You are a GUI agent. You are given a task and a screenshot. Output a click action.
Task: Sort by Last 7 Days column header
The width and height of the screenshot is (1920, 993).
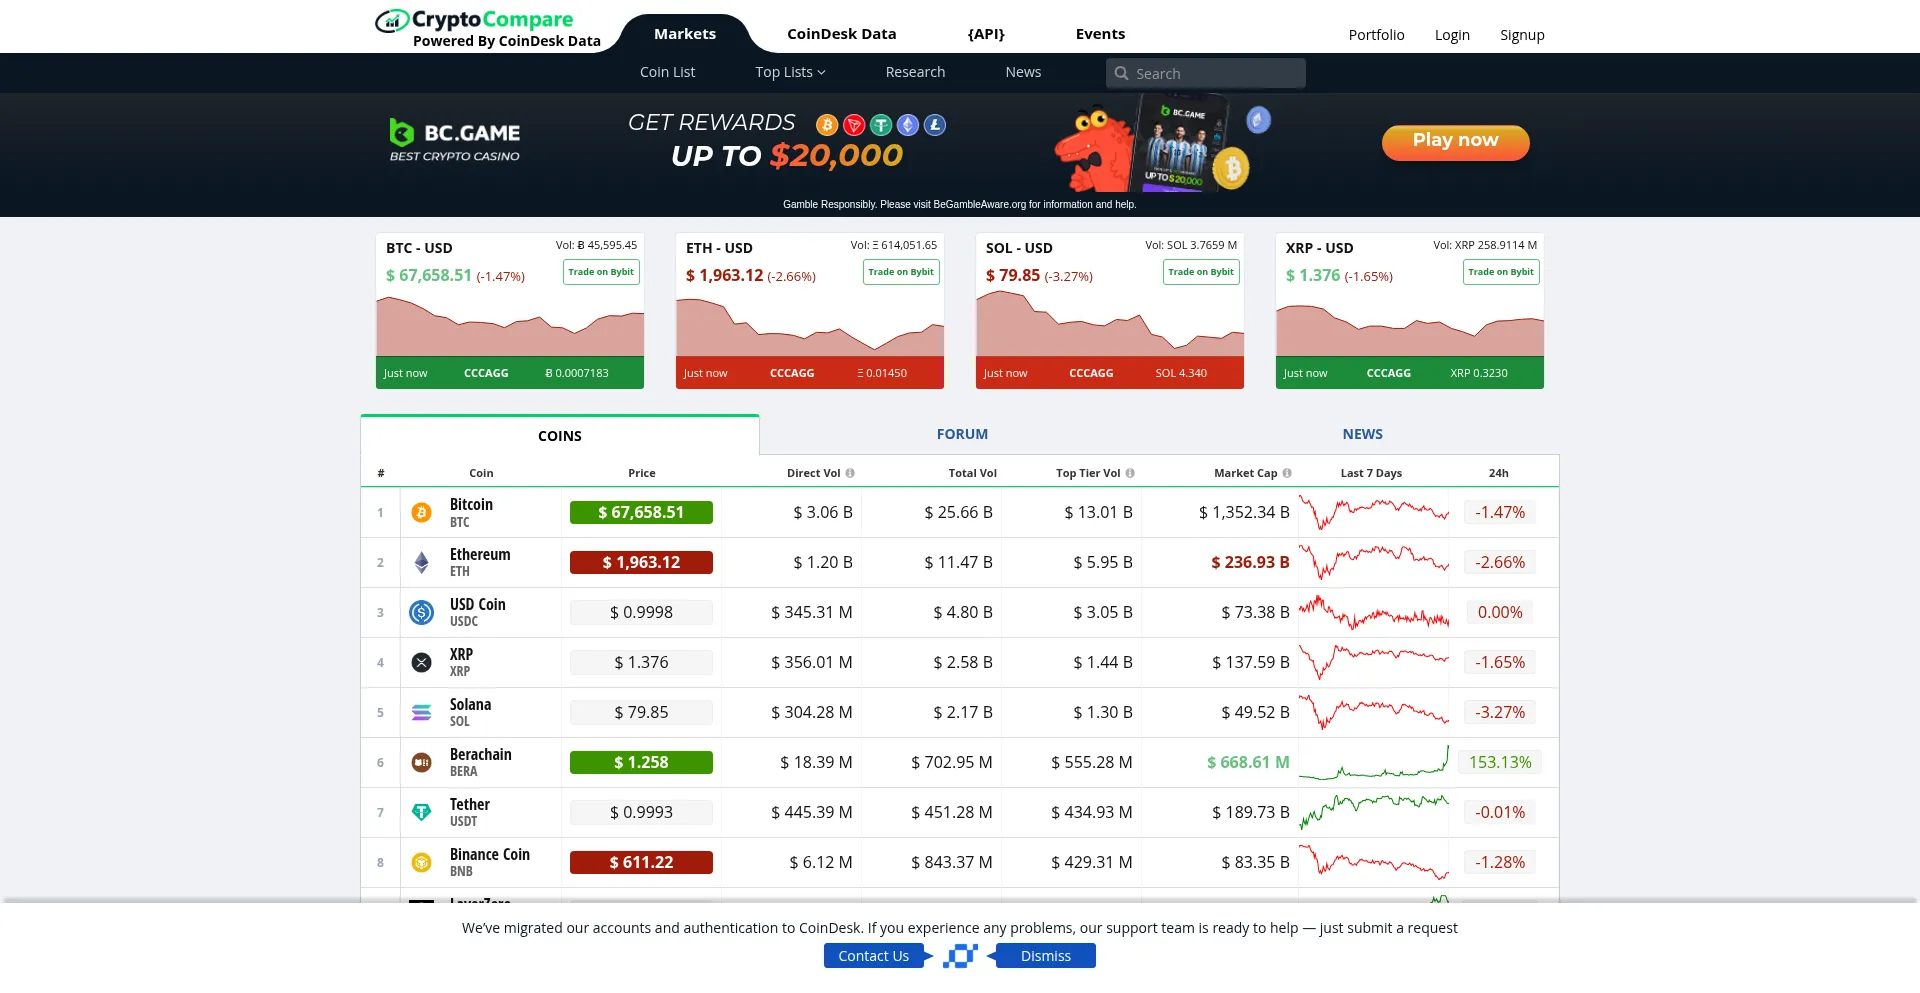(1371, 473)
